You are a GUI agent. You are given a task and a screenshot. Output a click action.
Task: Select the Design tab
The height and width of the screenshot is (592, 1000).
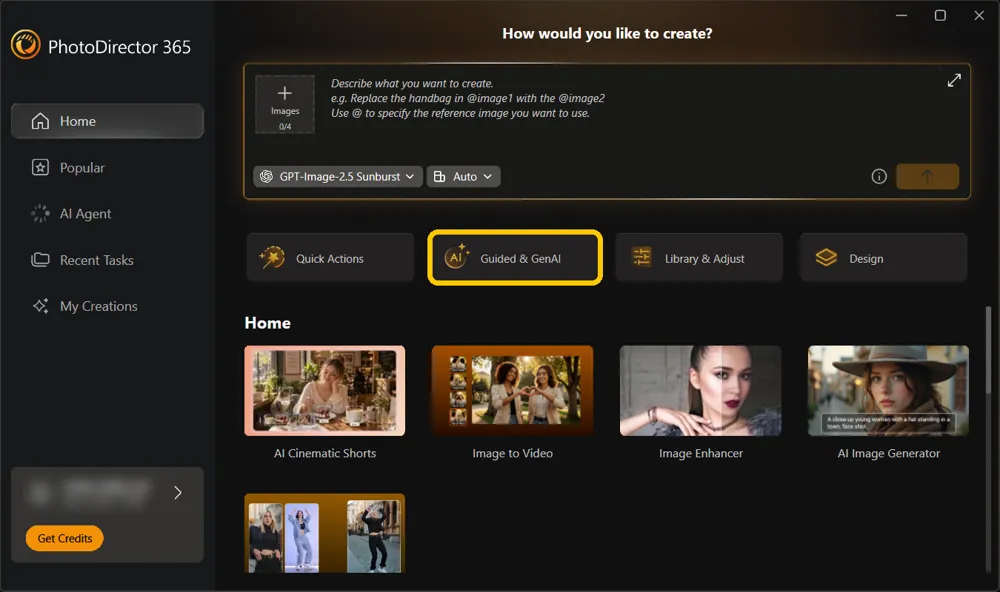click(x=883, y=258)
